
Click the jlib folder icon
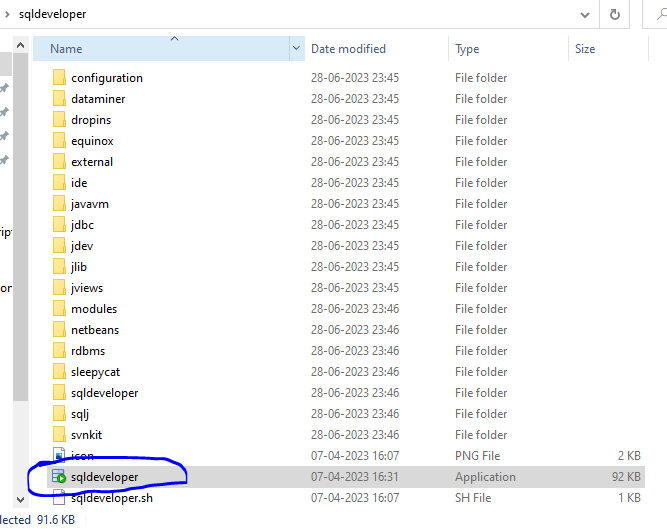click(x=59, y=267)
